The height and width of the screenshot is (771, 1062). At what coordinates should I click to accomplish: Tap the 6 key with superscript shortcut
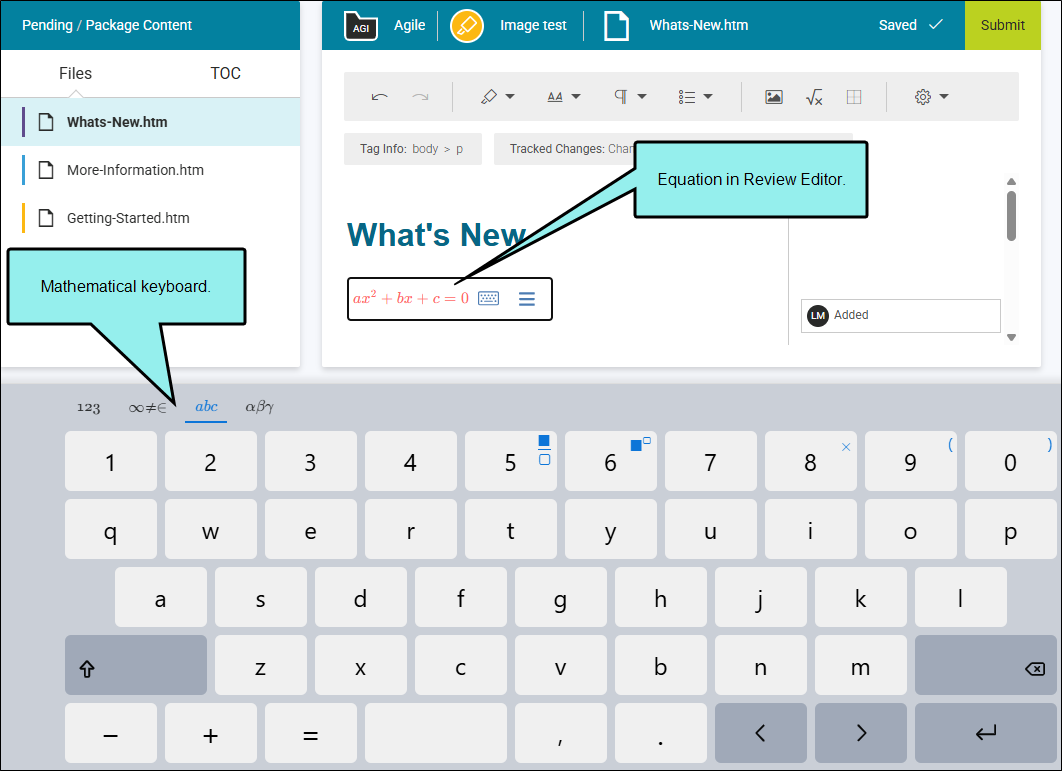pos(611,461)
